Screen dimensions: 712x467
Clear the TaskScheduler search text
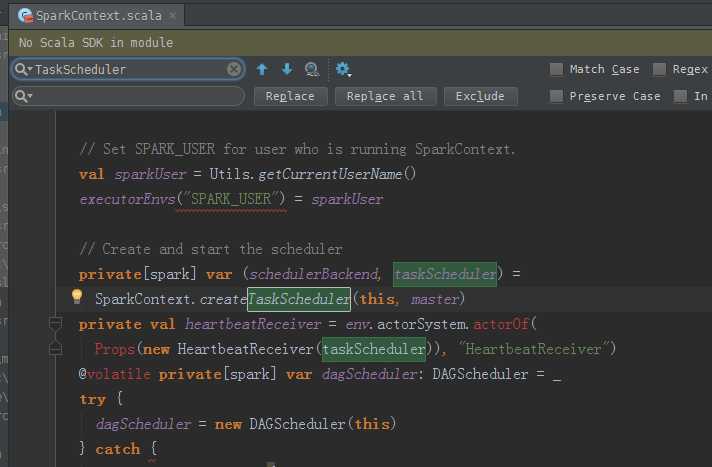click(x=233, y=69)
